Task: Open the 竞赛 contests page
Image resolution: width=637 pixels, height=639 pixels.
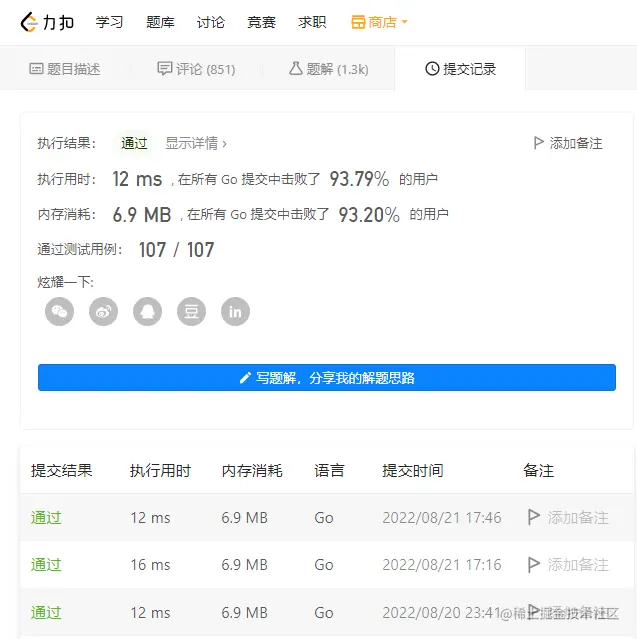Action: (261, 22)
